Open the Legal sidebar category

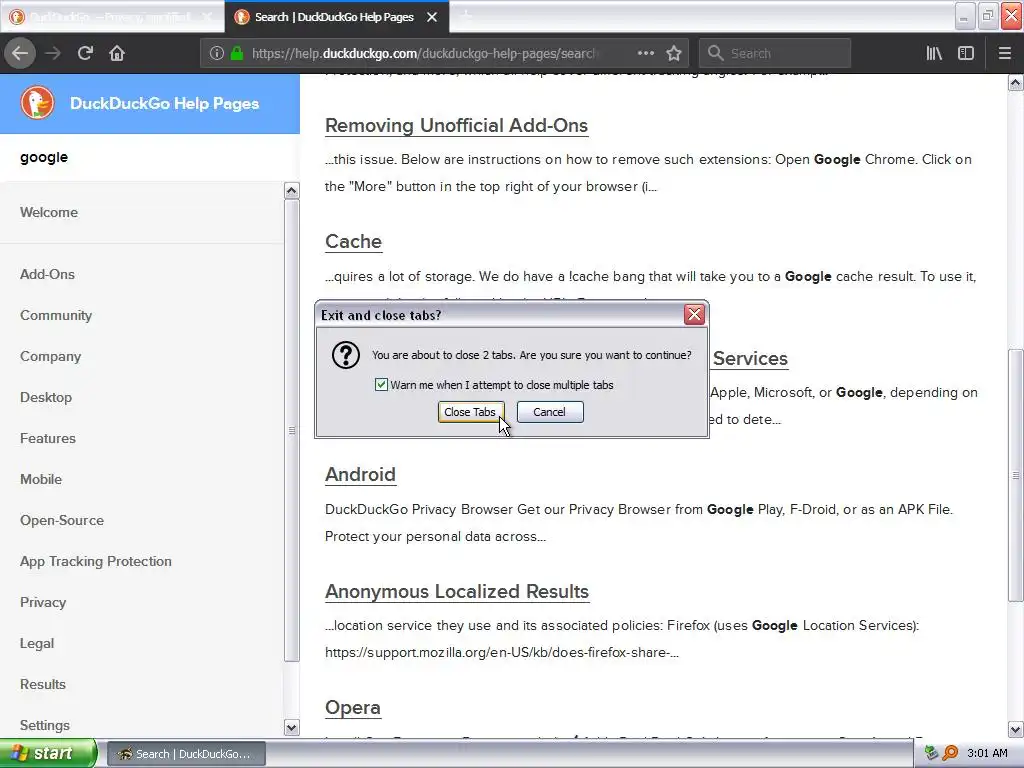point(37,643)
